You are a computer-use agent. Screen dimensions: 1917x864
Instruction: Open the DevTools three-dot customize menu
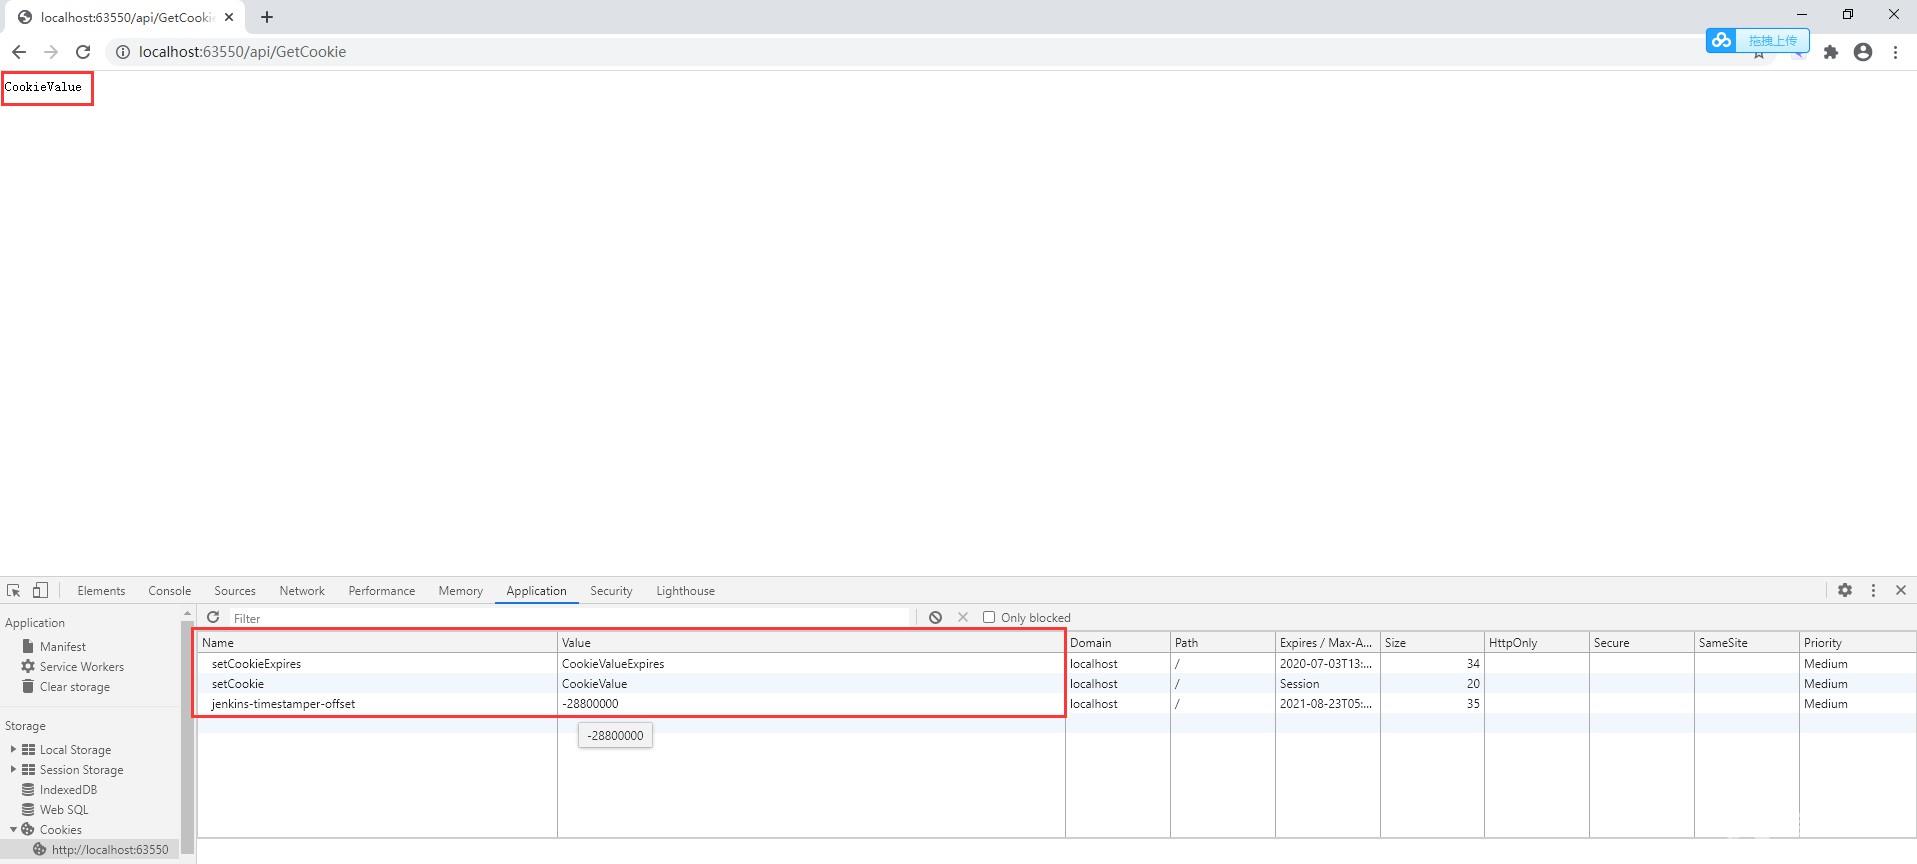(x=1873, y=591)
